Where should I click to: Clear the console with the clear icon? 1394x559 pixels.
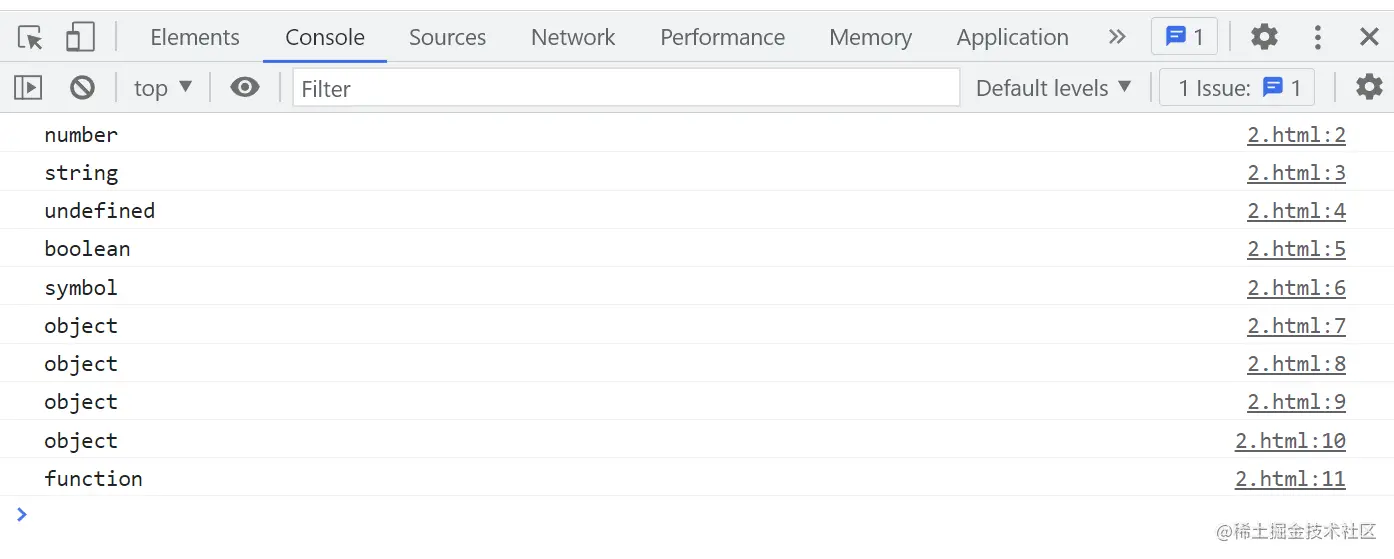pyautogui.click(x=82, y=88)
